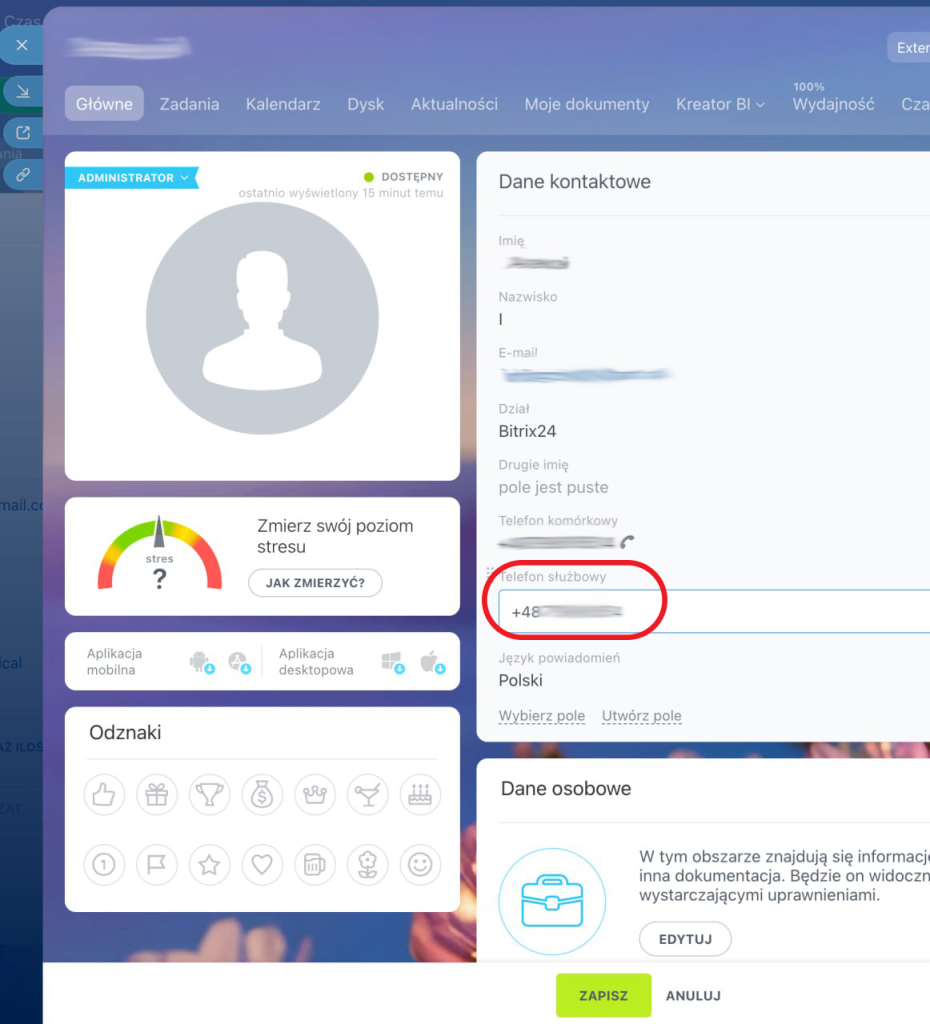Select the trophy badge in Odznaki
The height and width of the screenshot is (1024, 930).
point(209,795)
